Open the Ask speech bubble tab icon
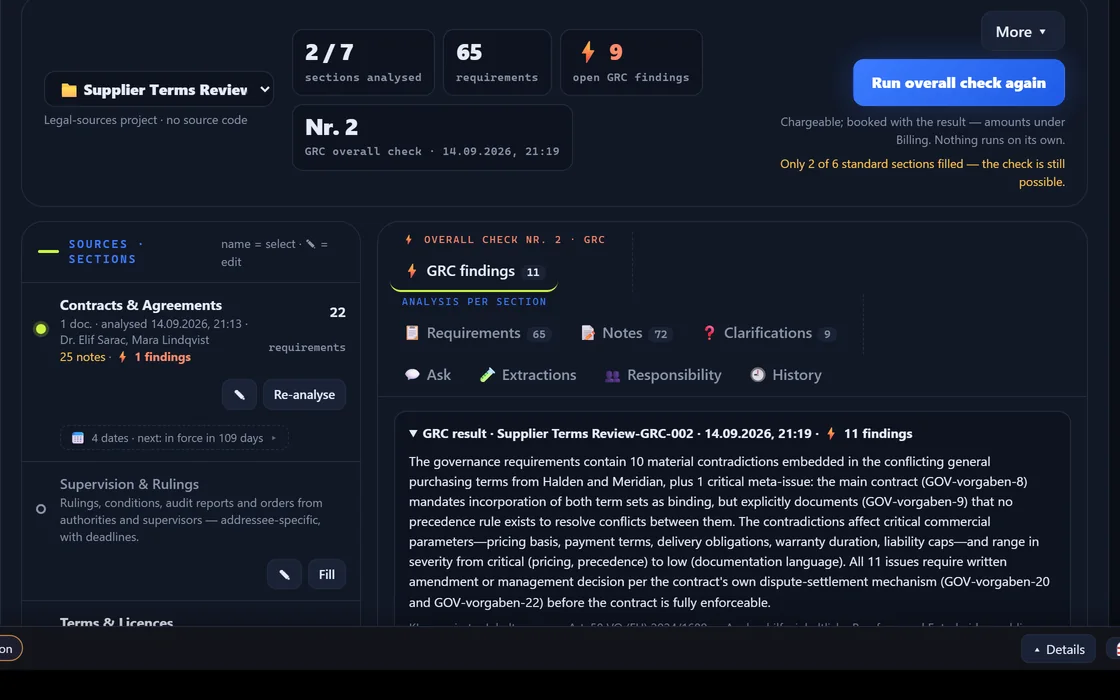This screenshot has width=1120, height=700. [x=412, y=375]
